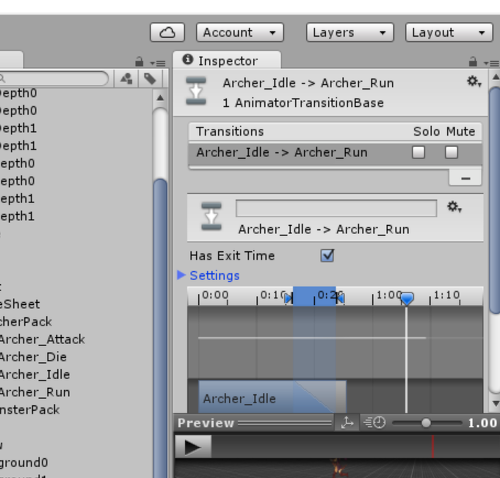Click the transition icon beside the name field

[x=211, y=216]
